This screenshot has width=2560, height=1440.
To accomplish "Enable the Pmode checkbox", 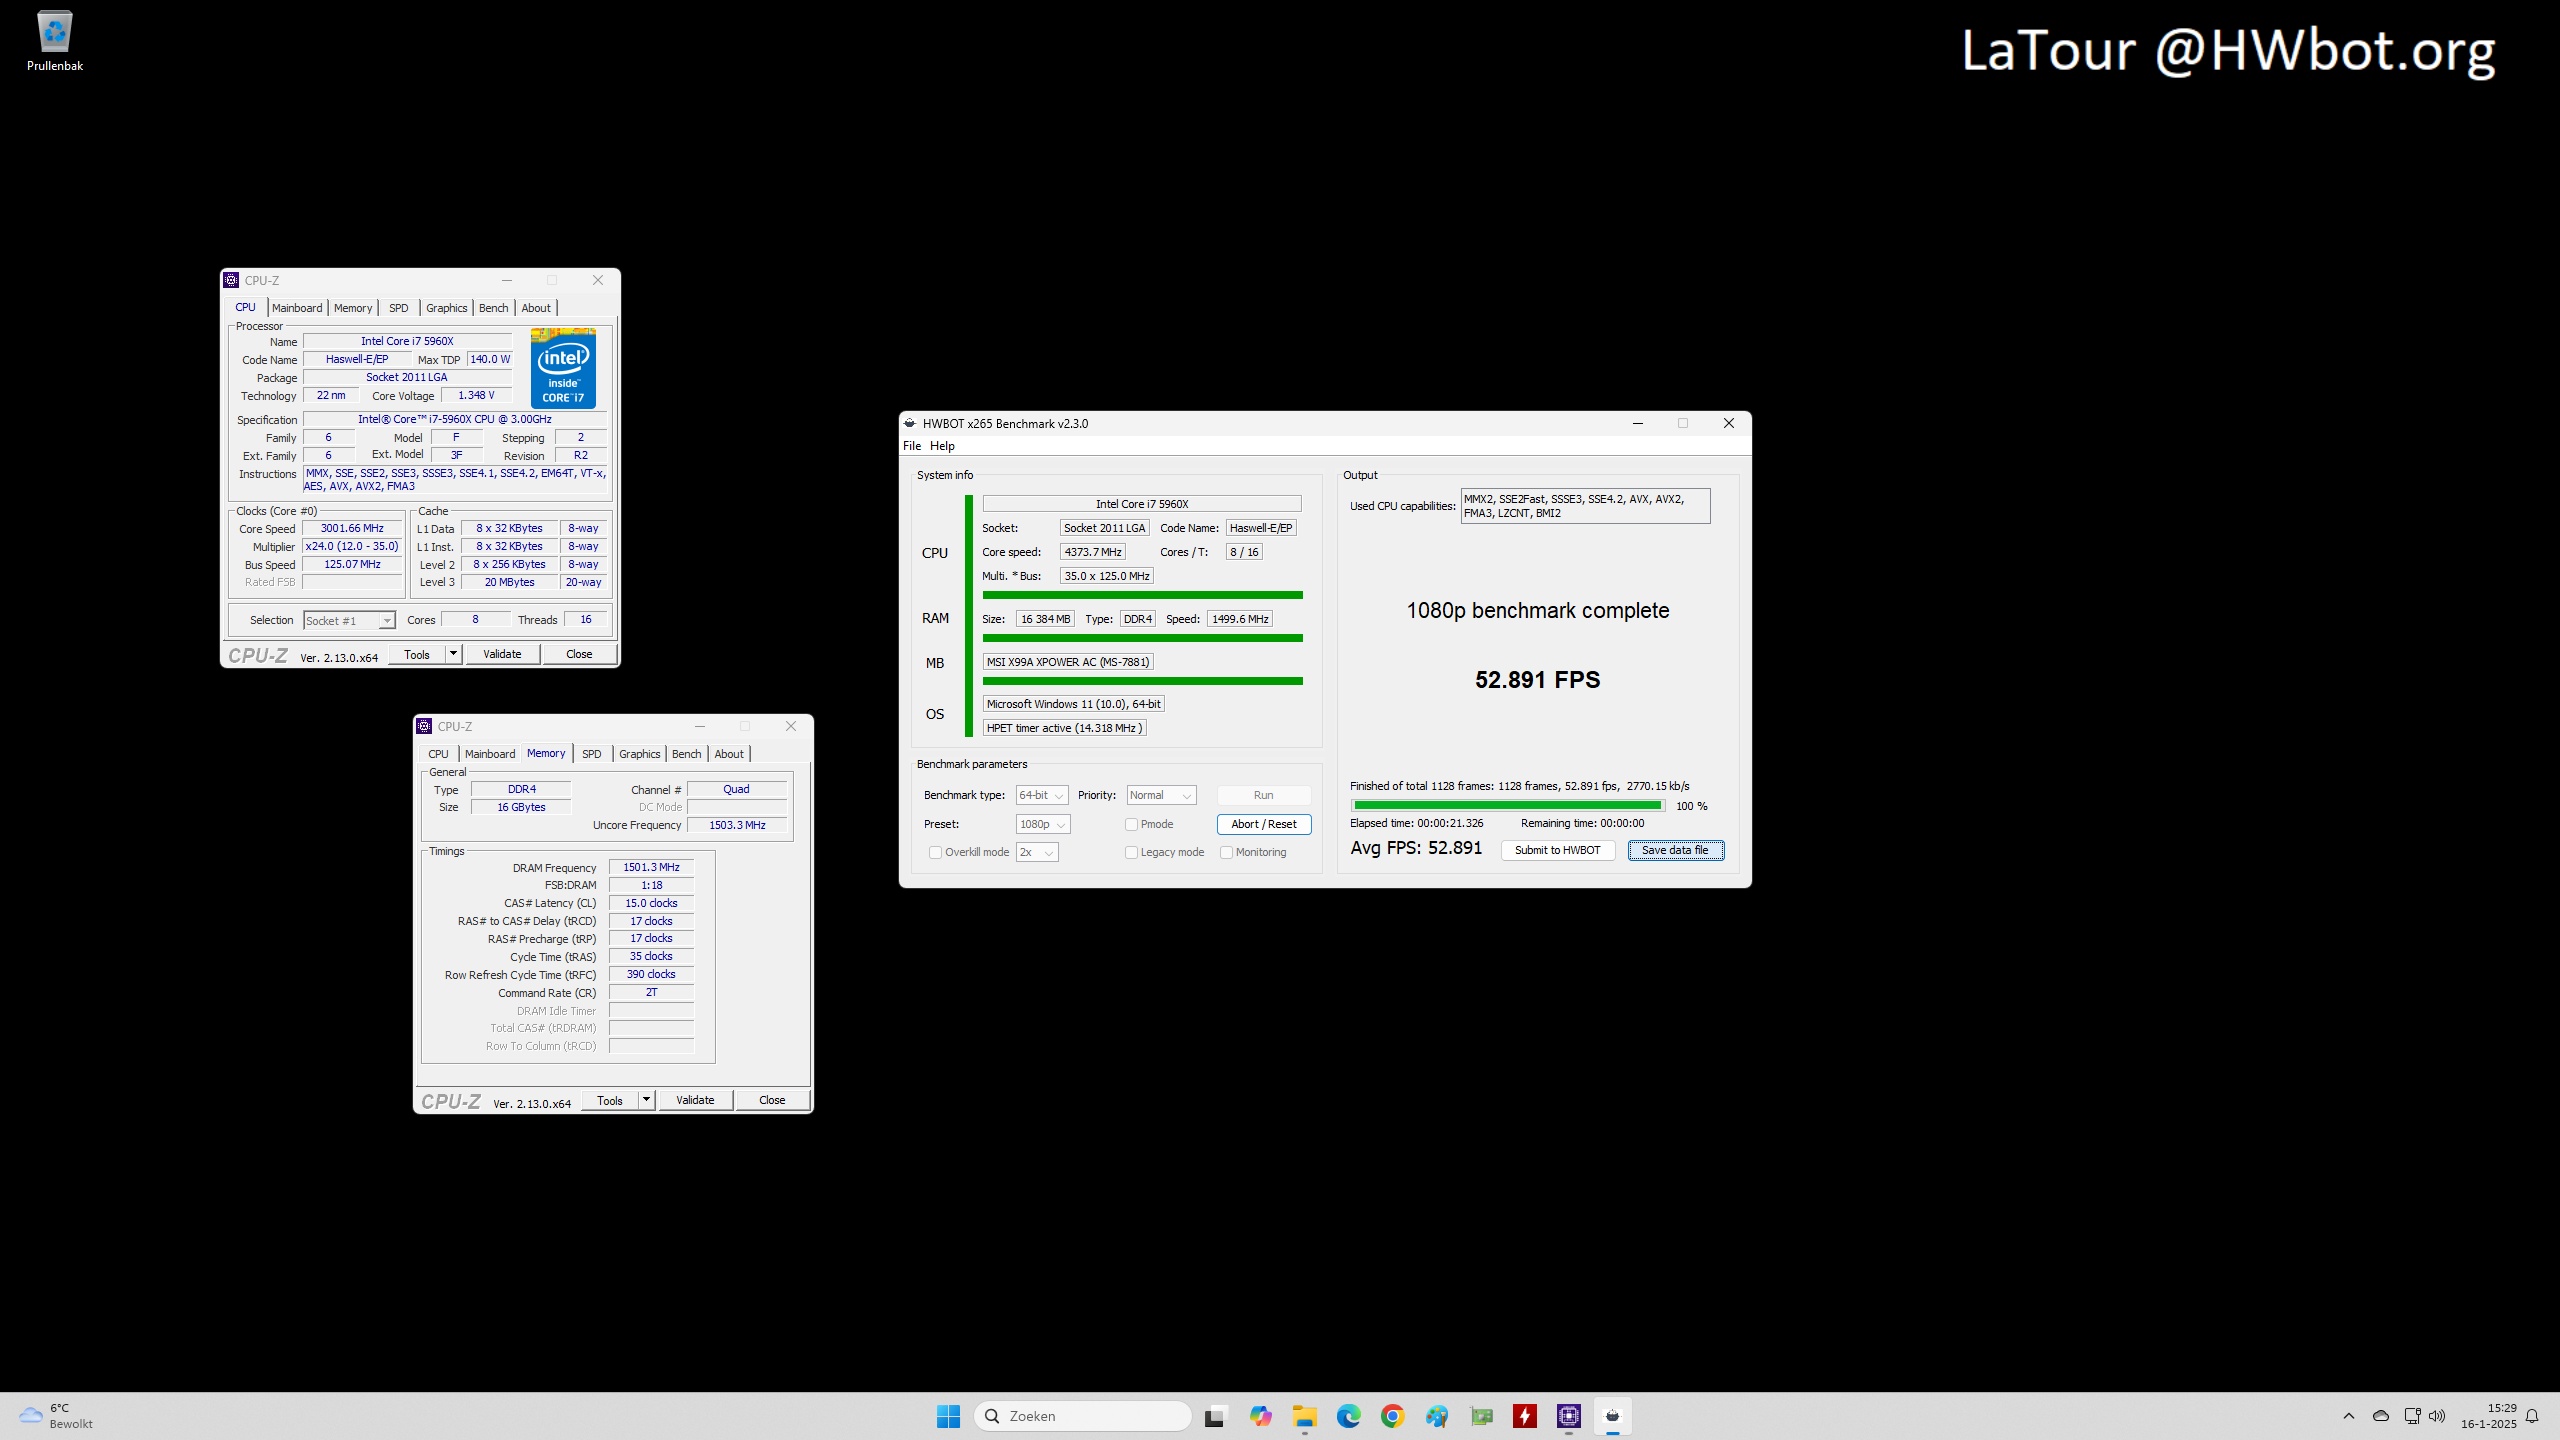I will 1131,824.
